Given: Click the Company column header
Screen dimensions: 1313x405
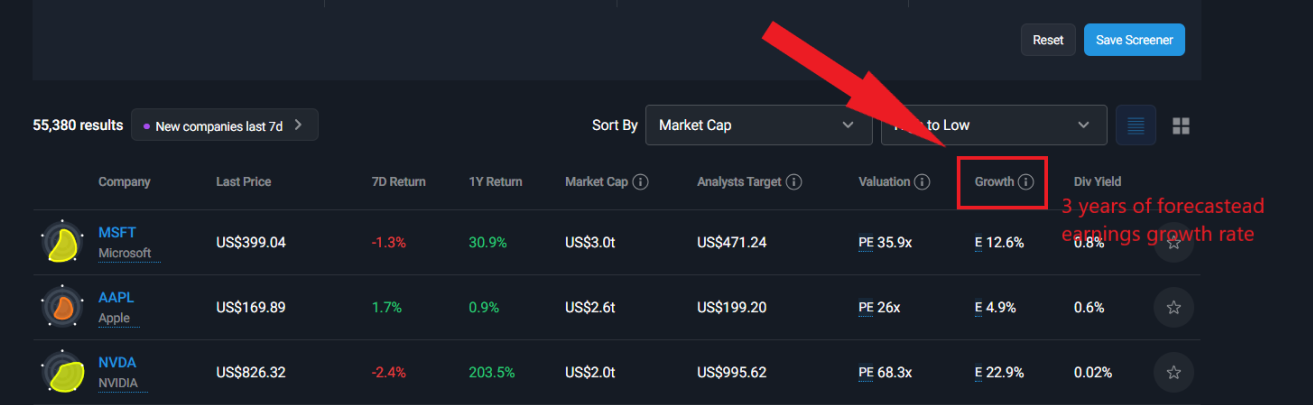Looking at the screenshot, I should coord(124,182).
